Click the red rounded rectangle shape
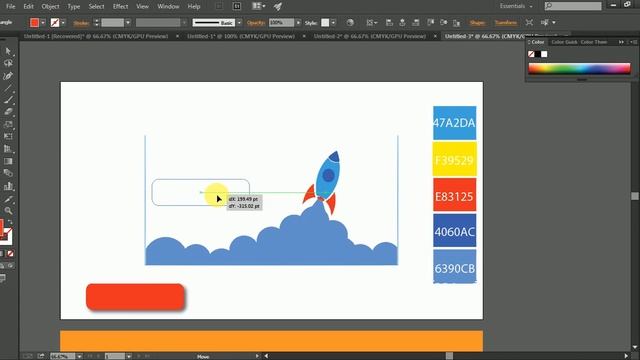 point(136,297)
